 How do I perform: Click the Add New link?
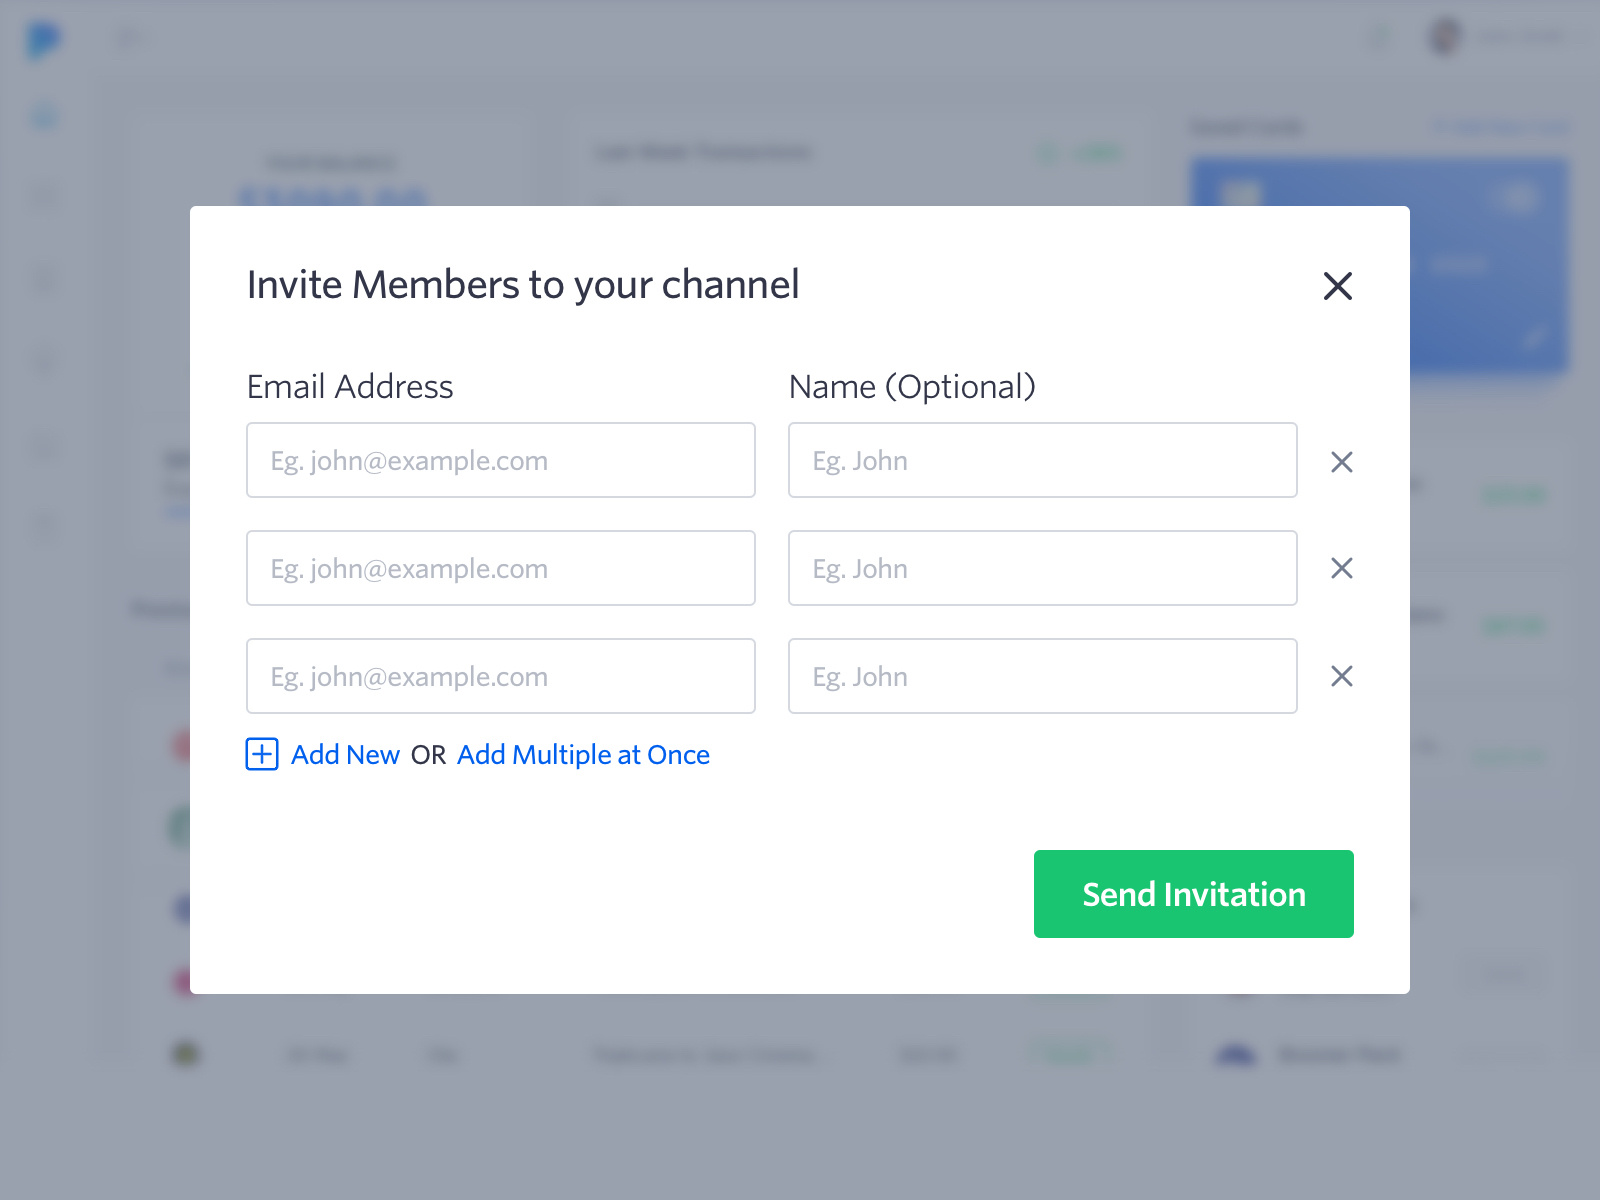345,755
